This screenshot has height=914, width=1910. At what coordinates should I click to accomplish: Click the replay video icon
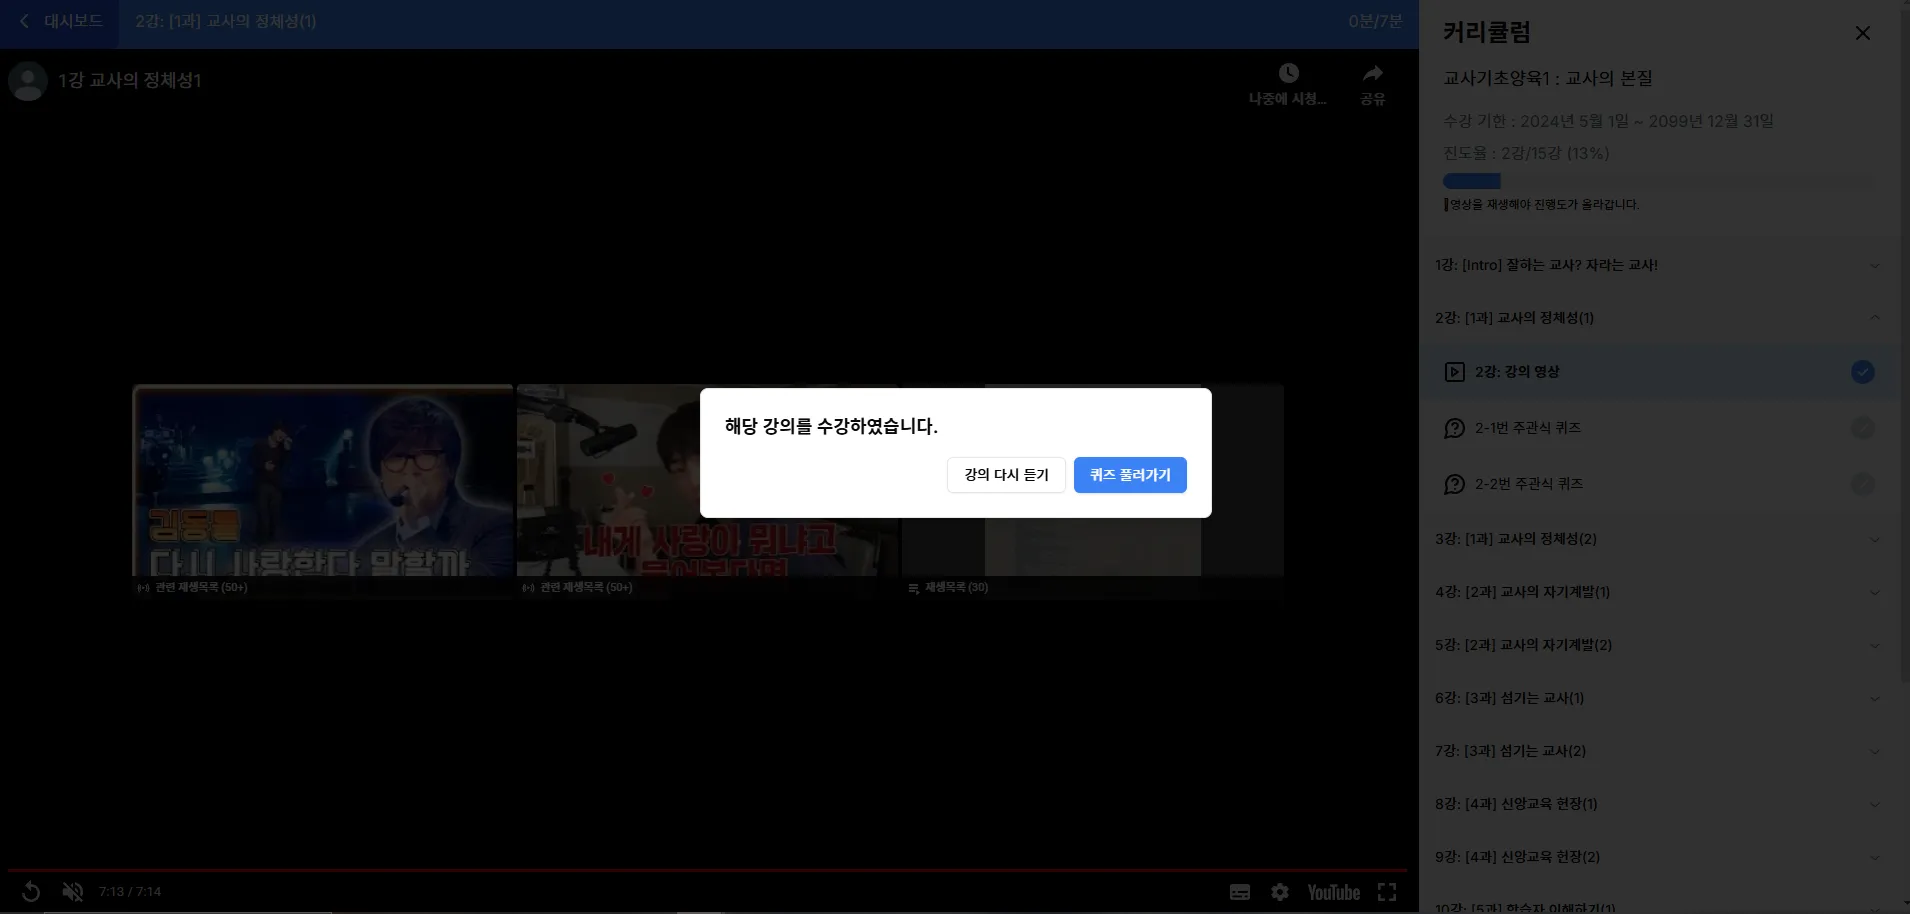[x=31, y=891]
